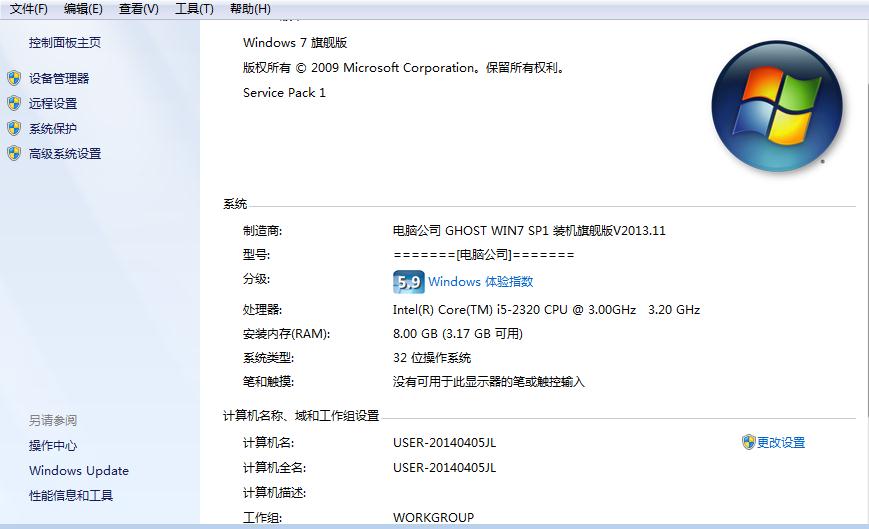Click the 笔和触摸: label
869x529 pixels.
(268, 382)
